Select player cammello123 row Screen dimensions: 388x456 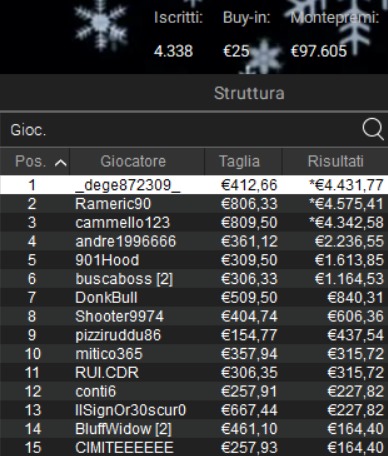click(x=194, y=222)
